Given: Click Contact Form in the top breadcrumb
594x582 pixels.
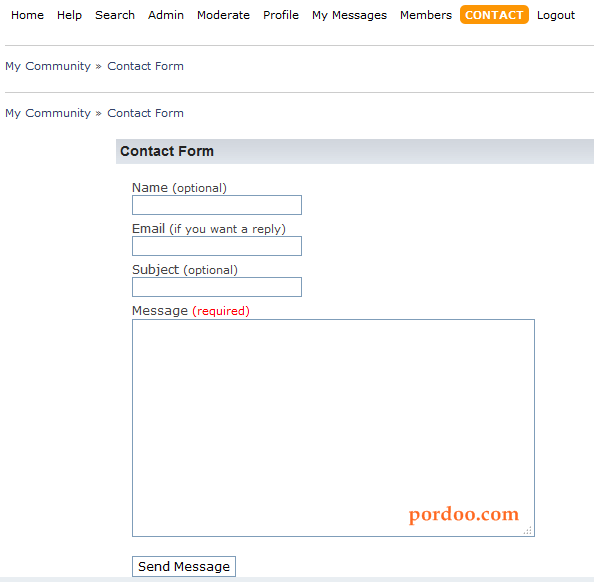Looking at the screenshot, I should click(x=145, y=66).
